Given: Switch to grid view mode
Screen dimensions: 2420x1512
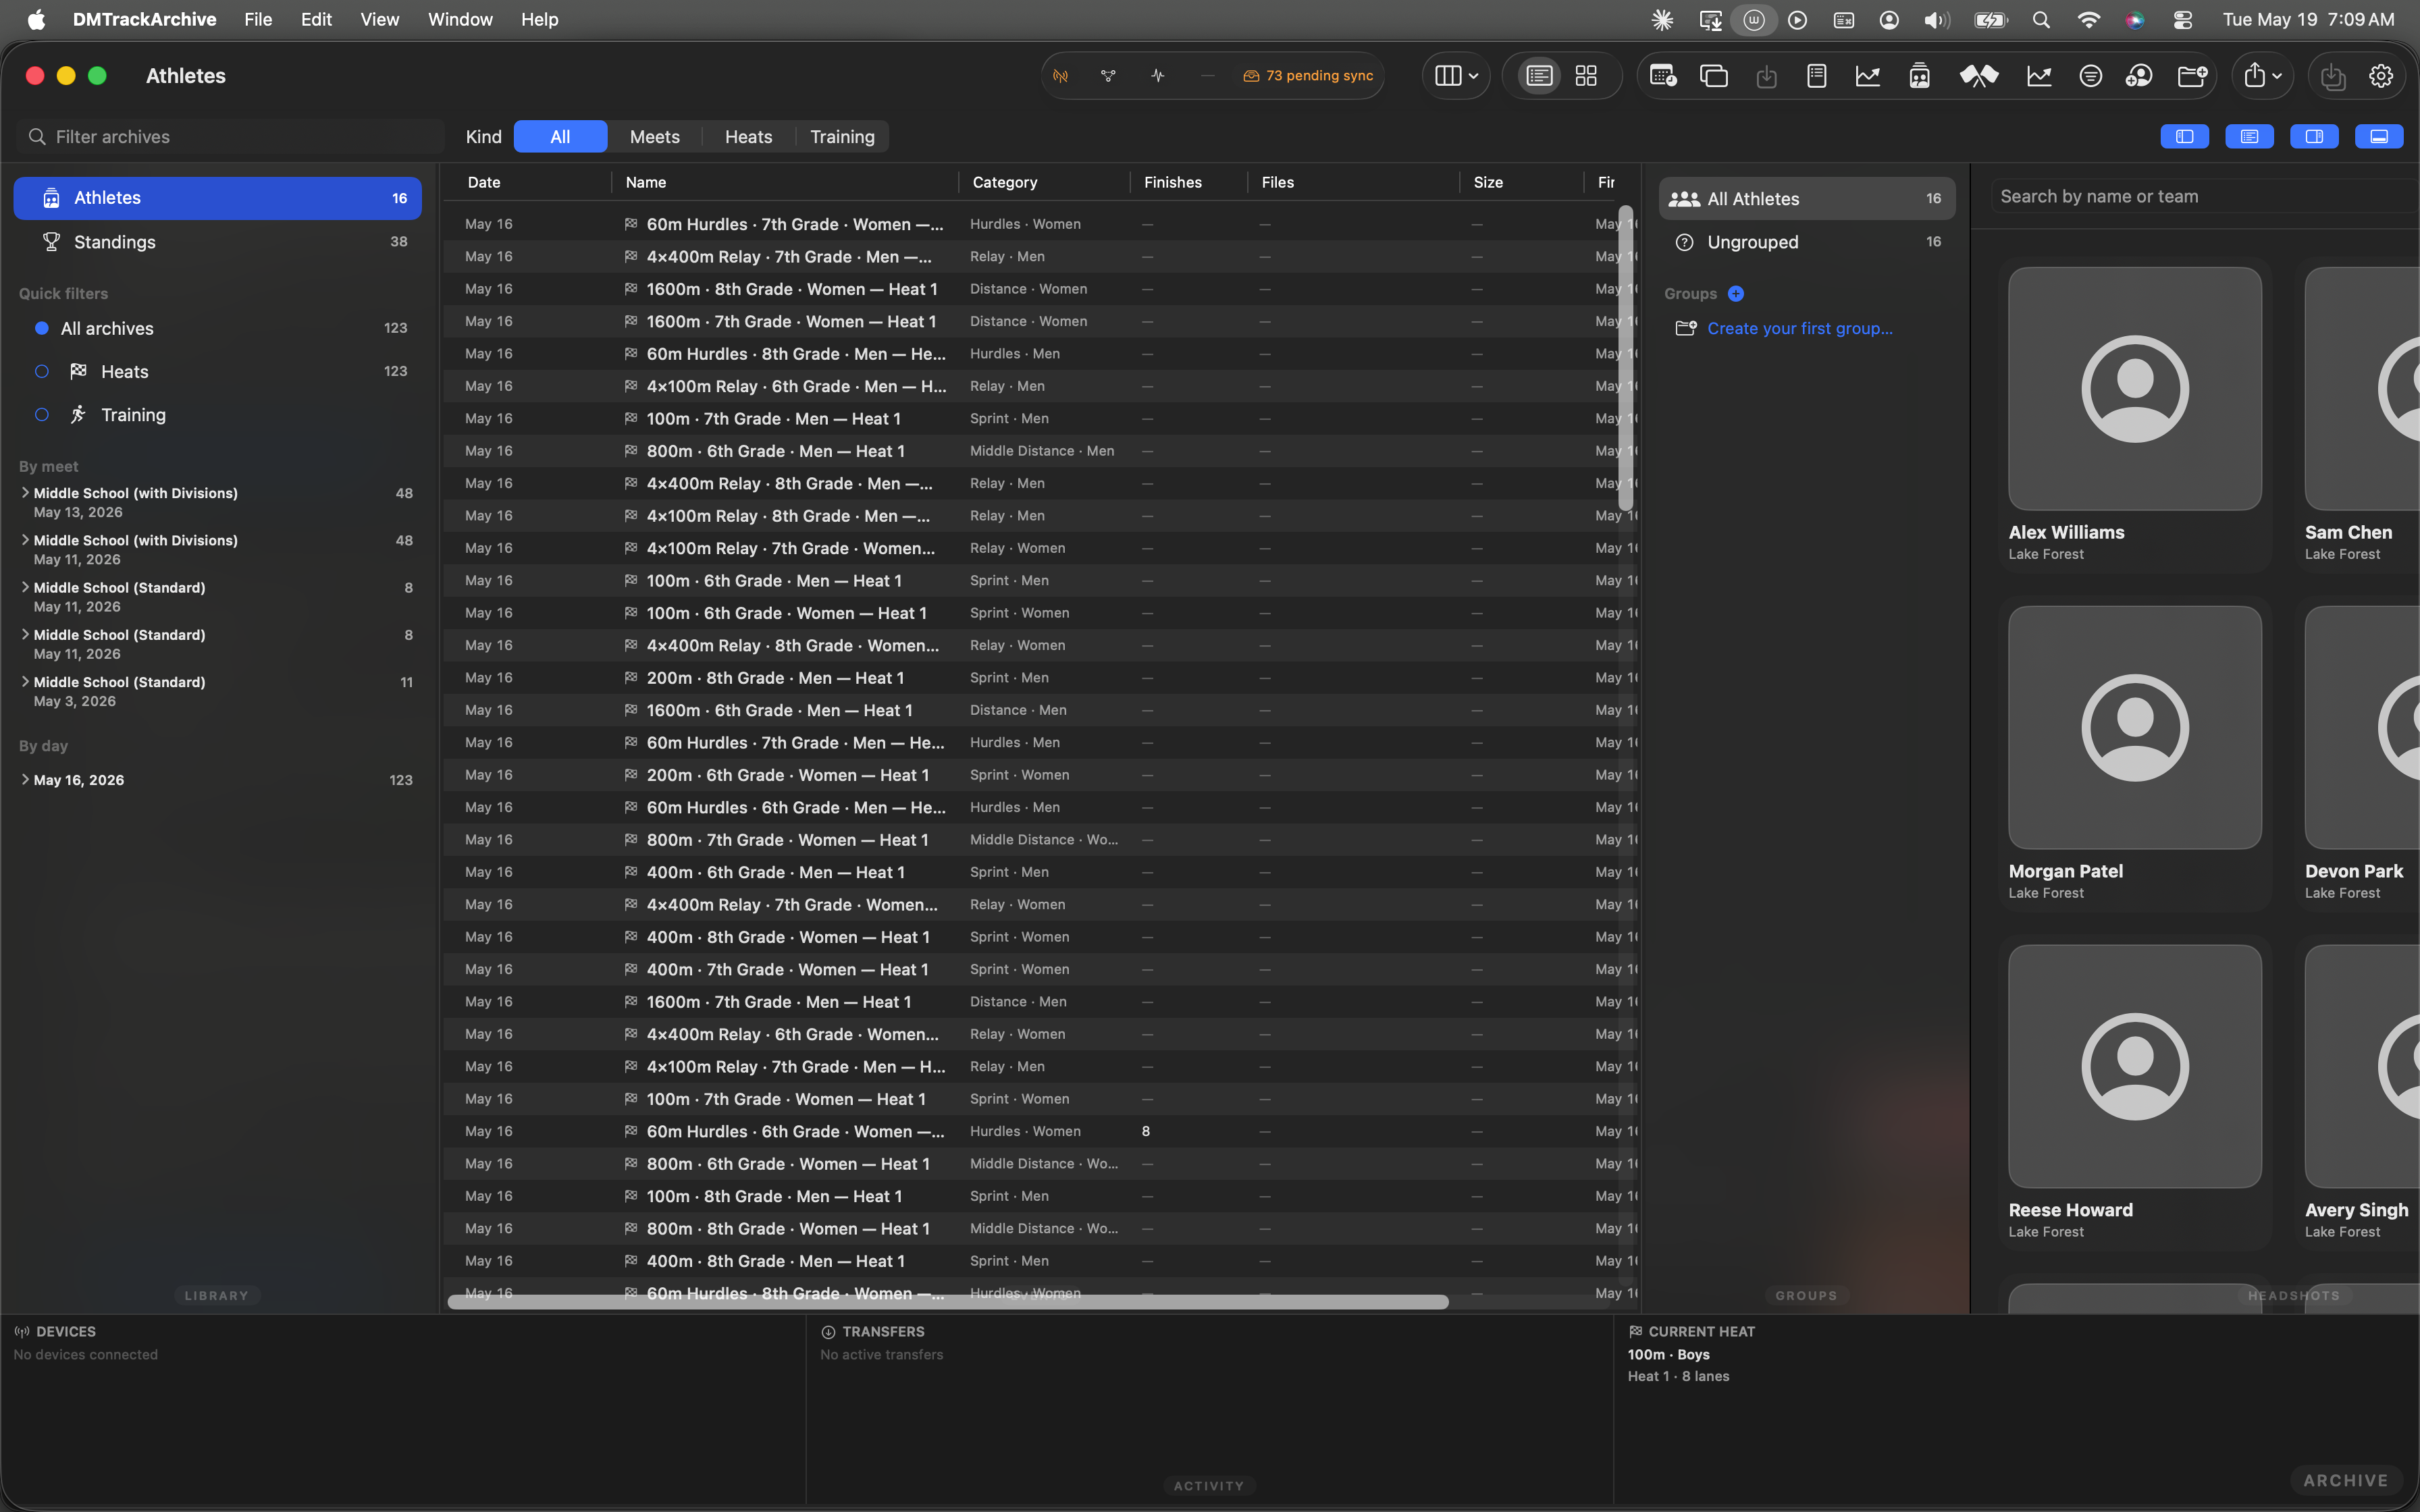Looking at the screenshot, I should (1586, 76).
